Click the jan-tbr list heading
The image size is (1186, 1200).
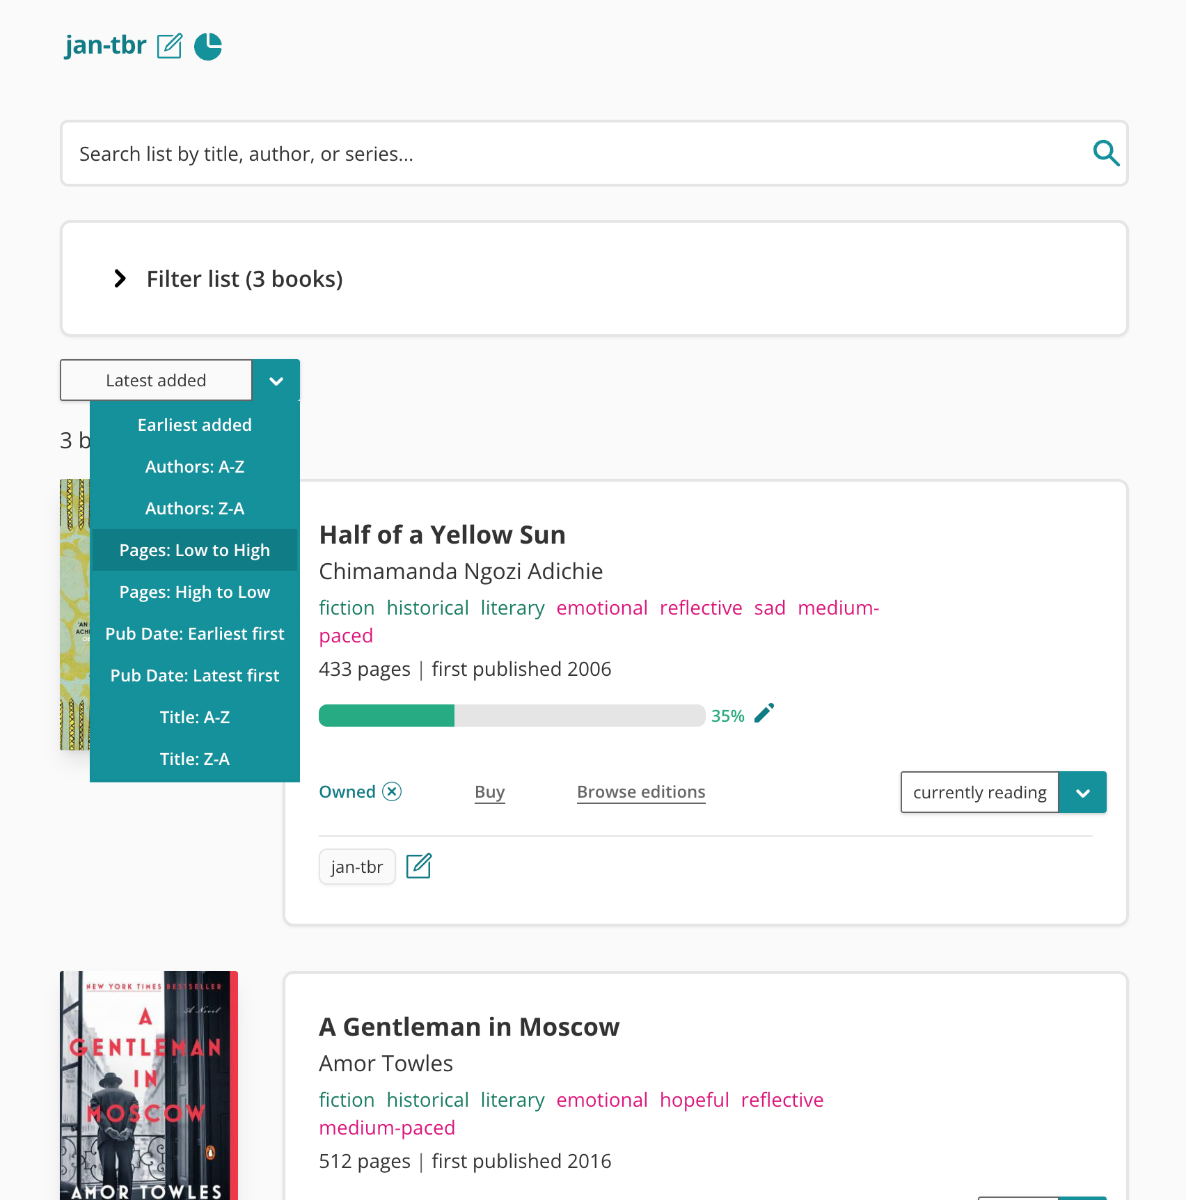(105, 46)
